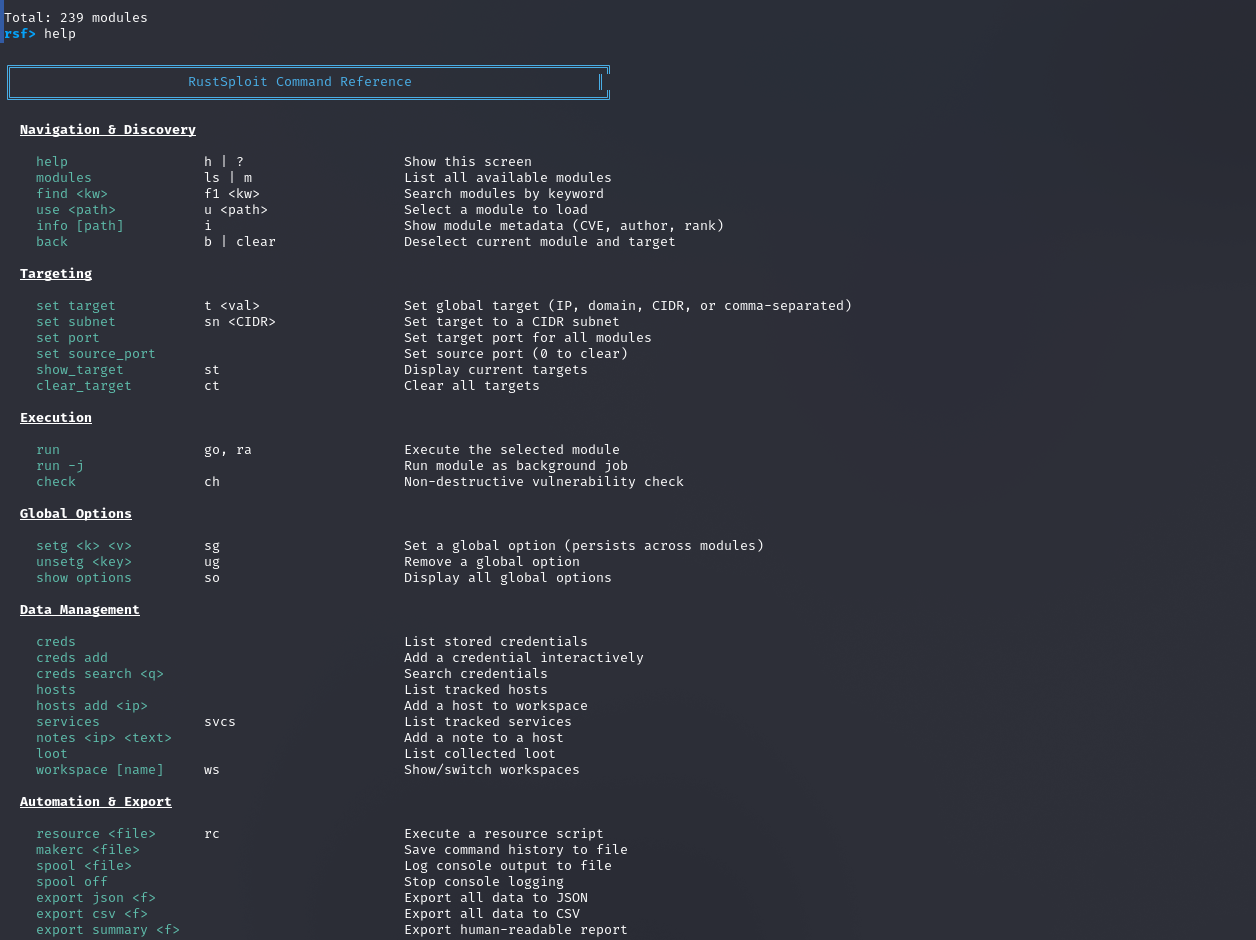Viewport: 1256px width, 940px height.
Task: Click the 'unsetg <key>' command name
Action: point(84,562)
